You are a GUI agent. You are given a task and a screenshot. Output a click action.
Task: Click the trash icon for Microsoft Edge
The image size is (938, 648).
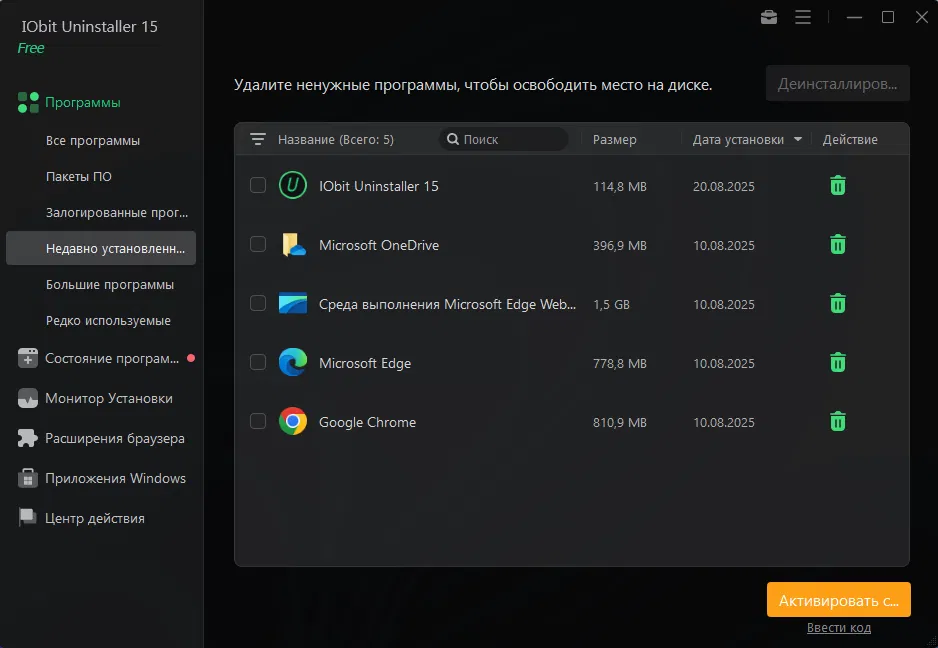(838, 363)
